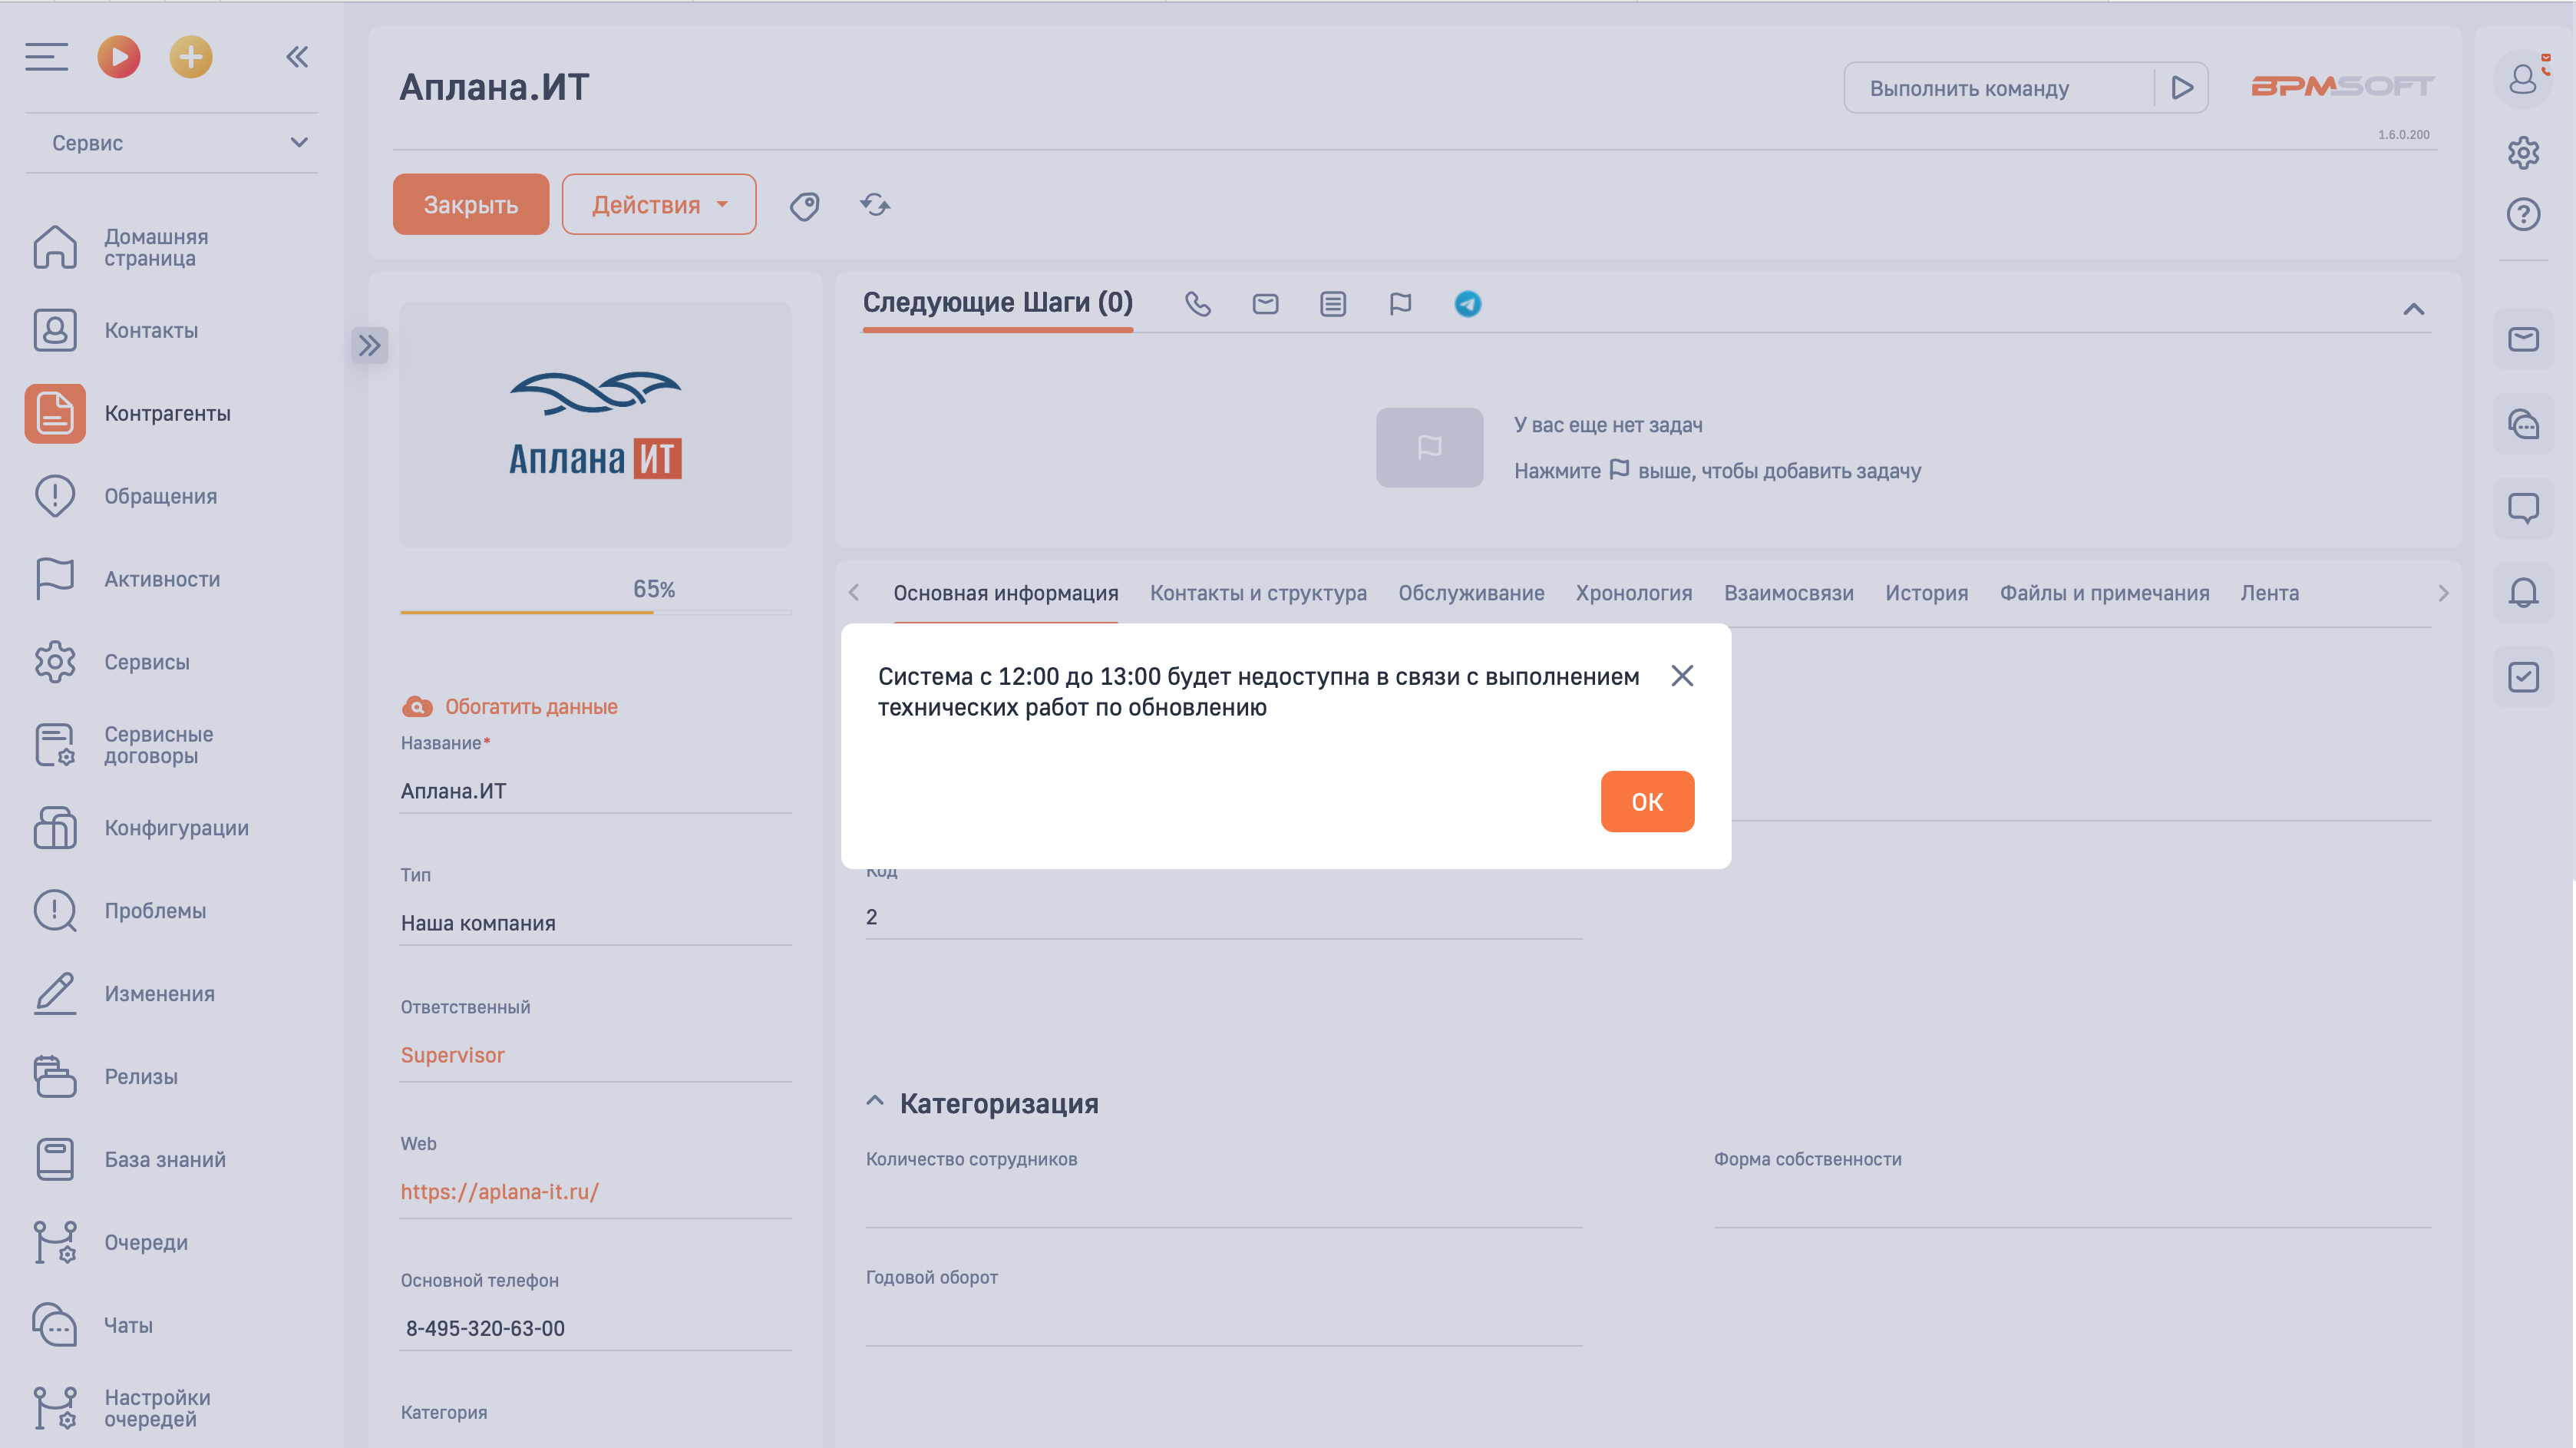Open the aplana-it.ru web link

[x=499, y=1192]
